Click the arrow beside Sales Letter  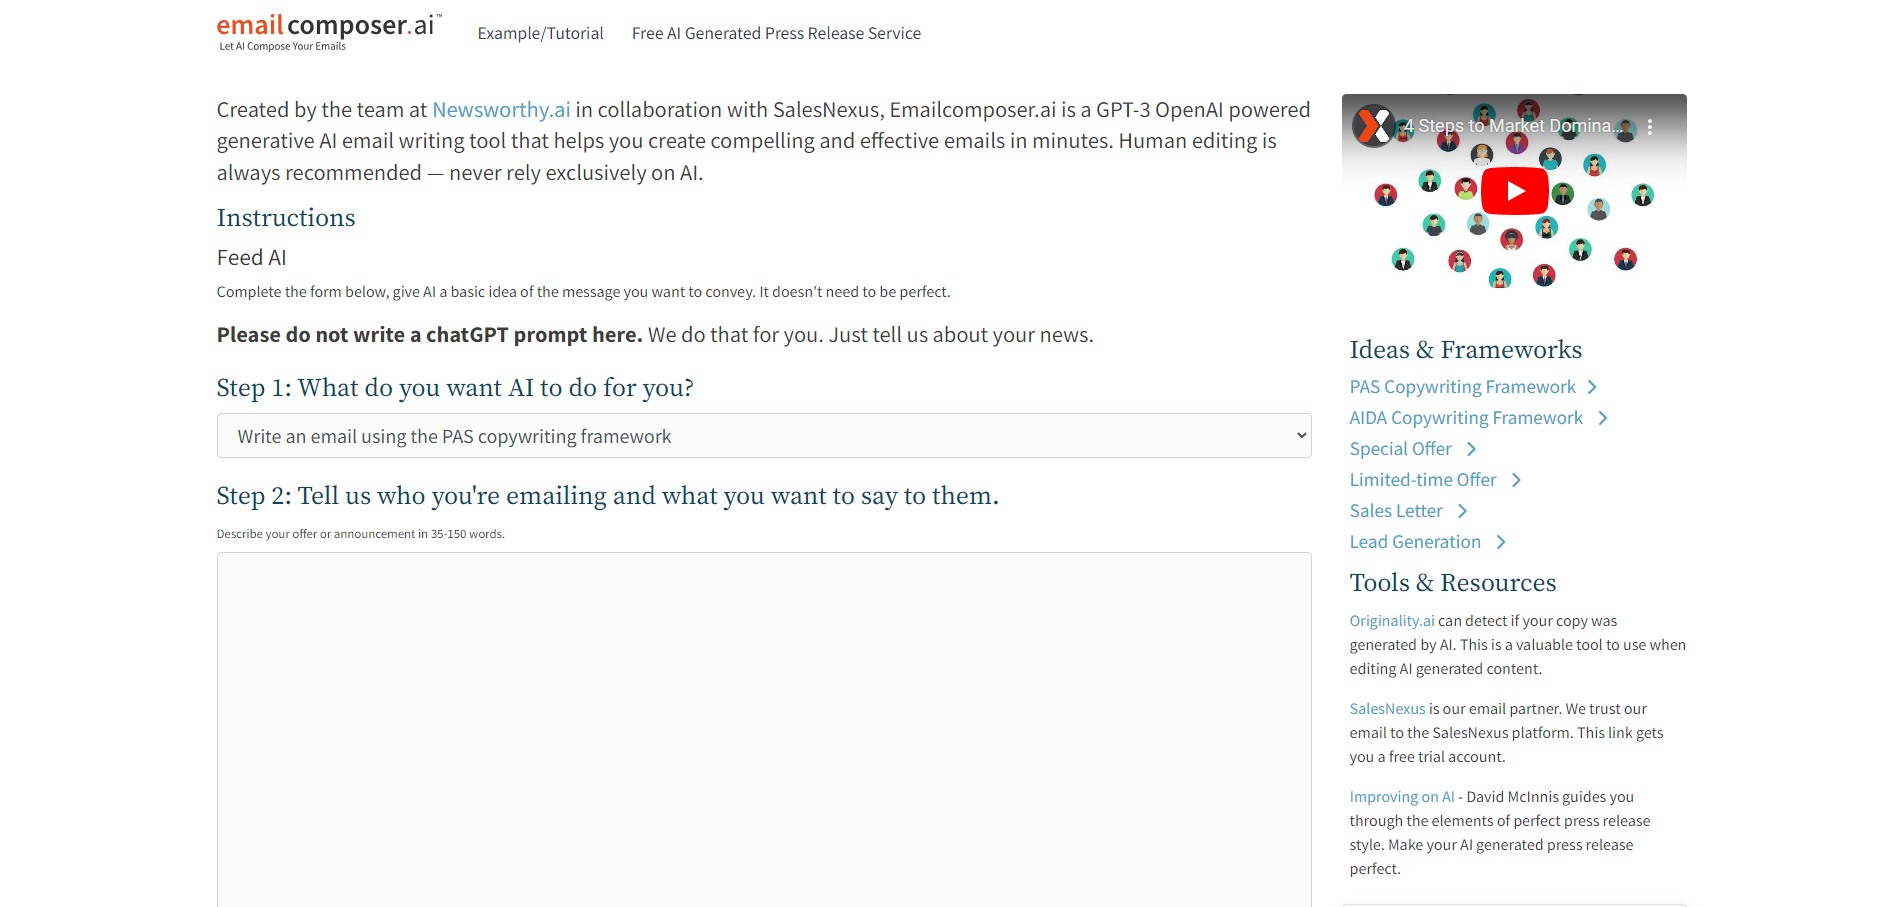[1462, 511]
